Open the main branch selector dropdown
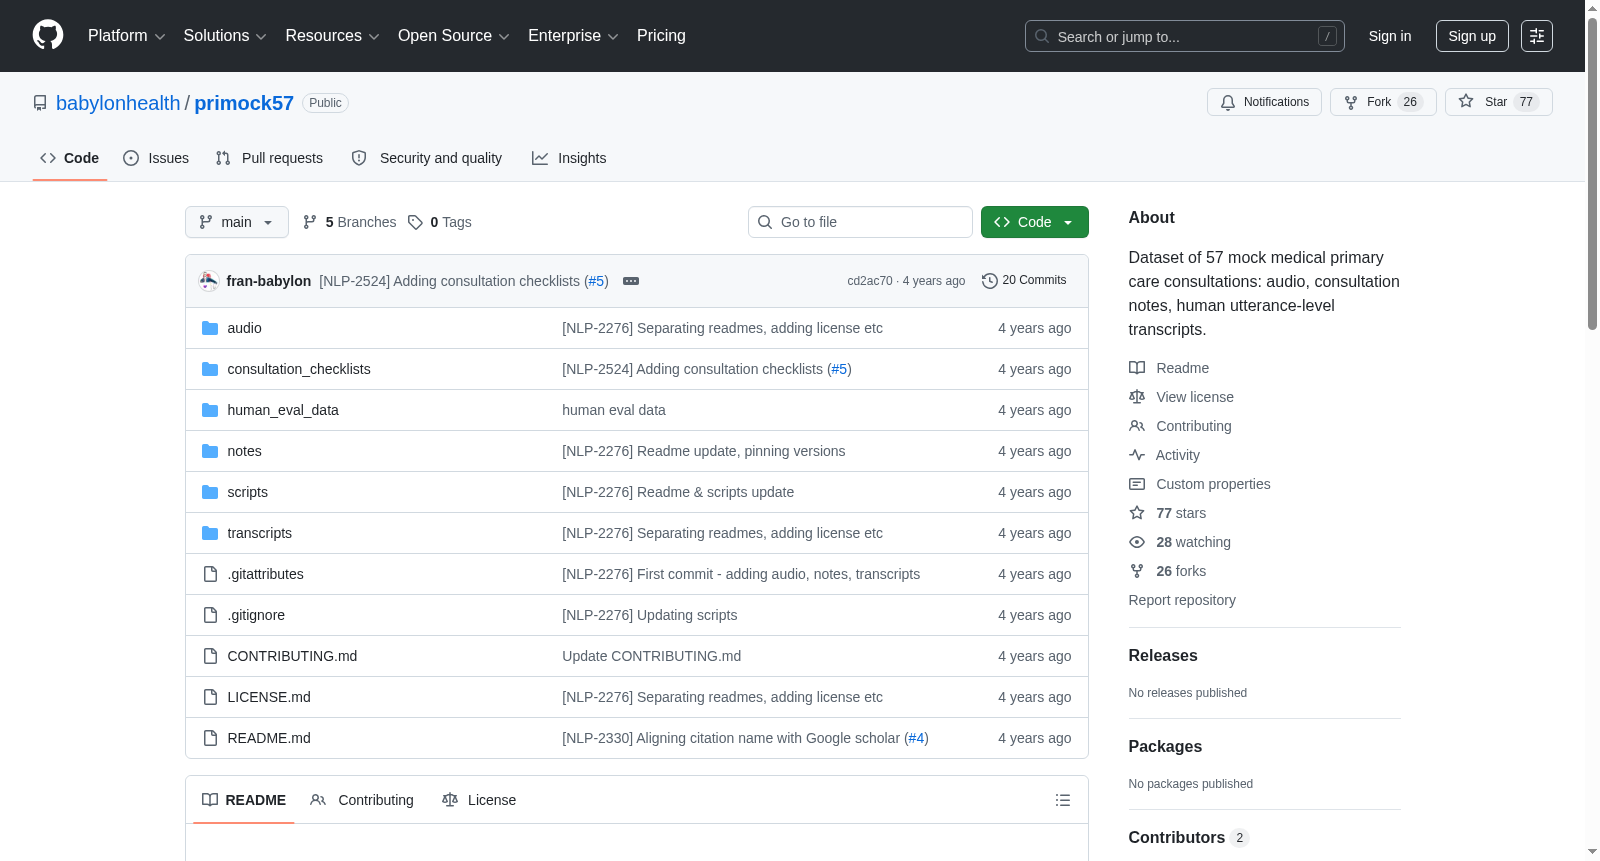 click(237, 222)
